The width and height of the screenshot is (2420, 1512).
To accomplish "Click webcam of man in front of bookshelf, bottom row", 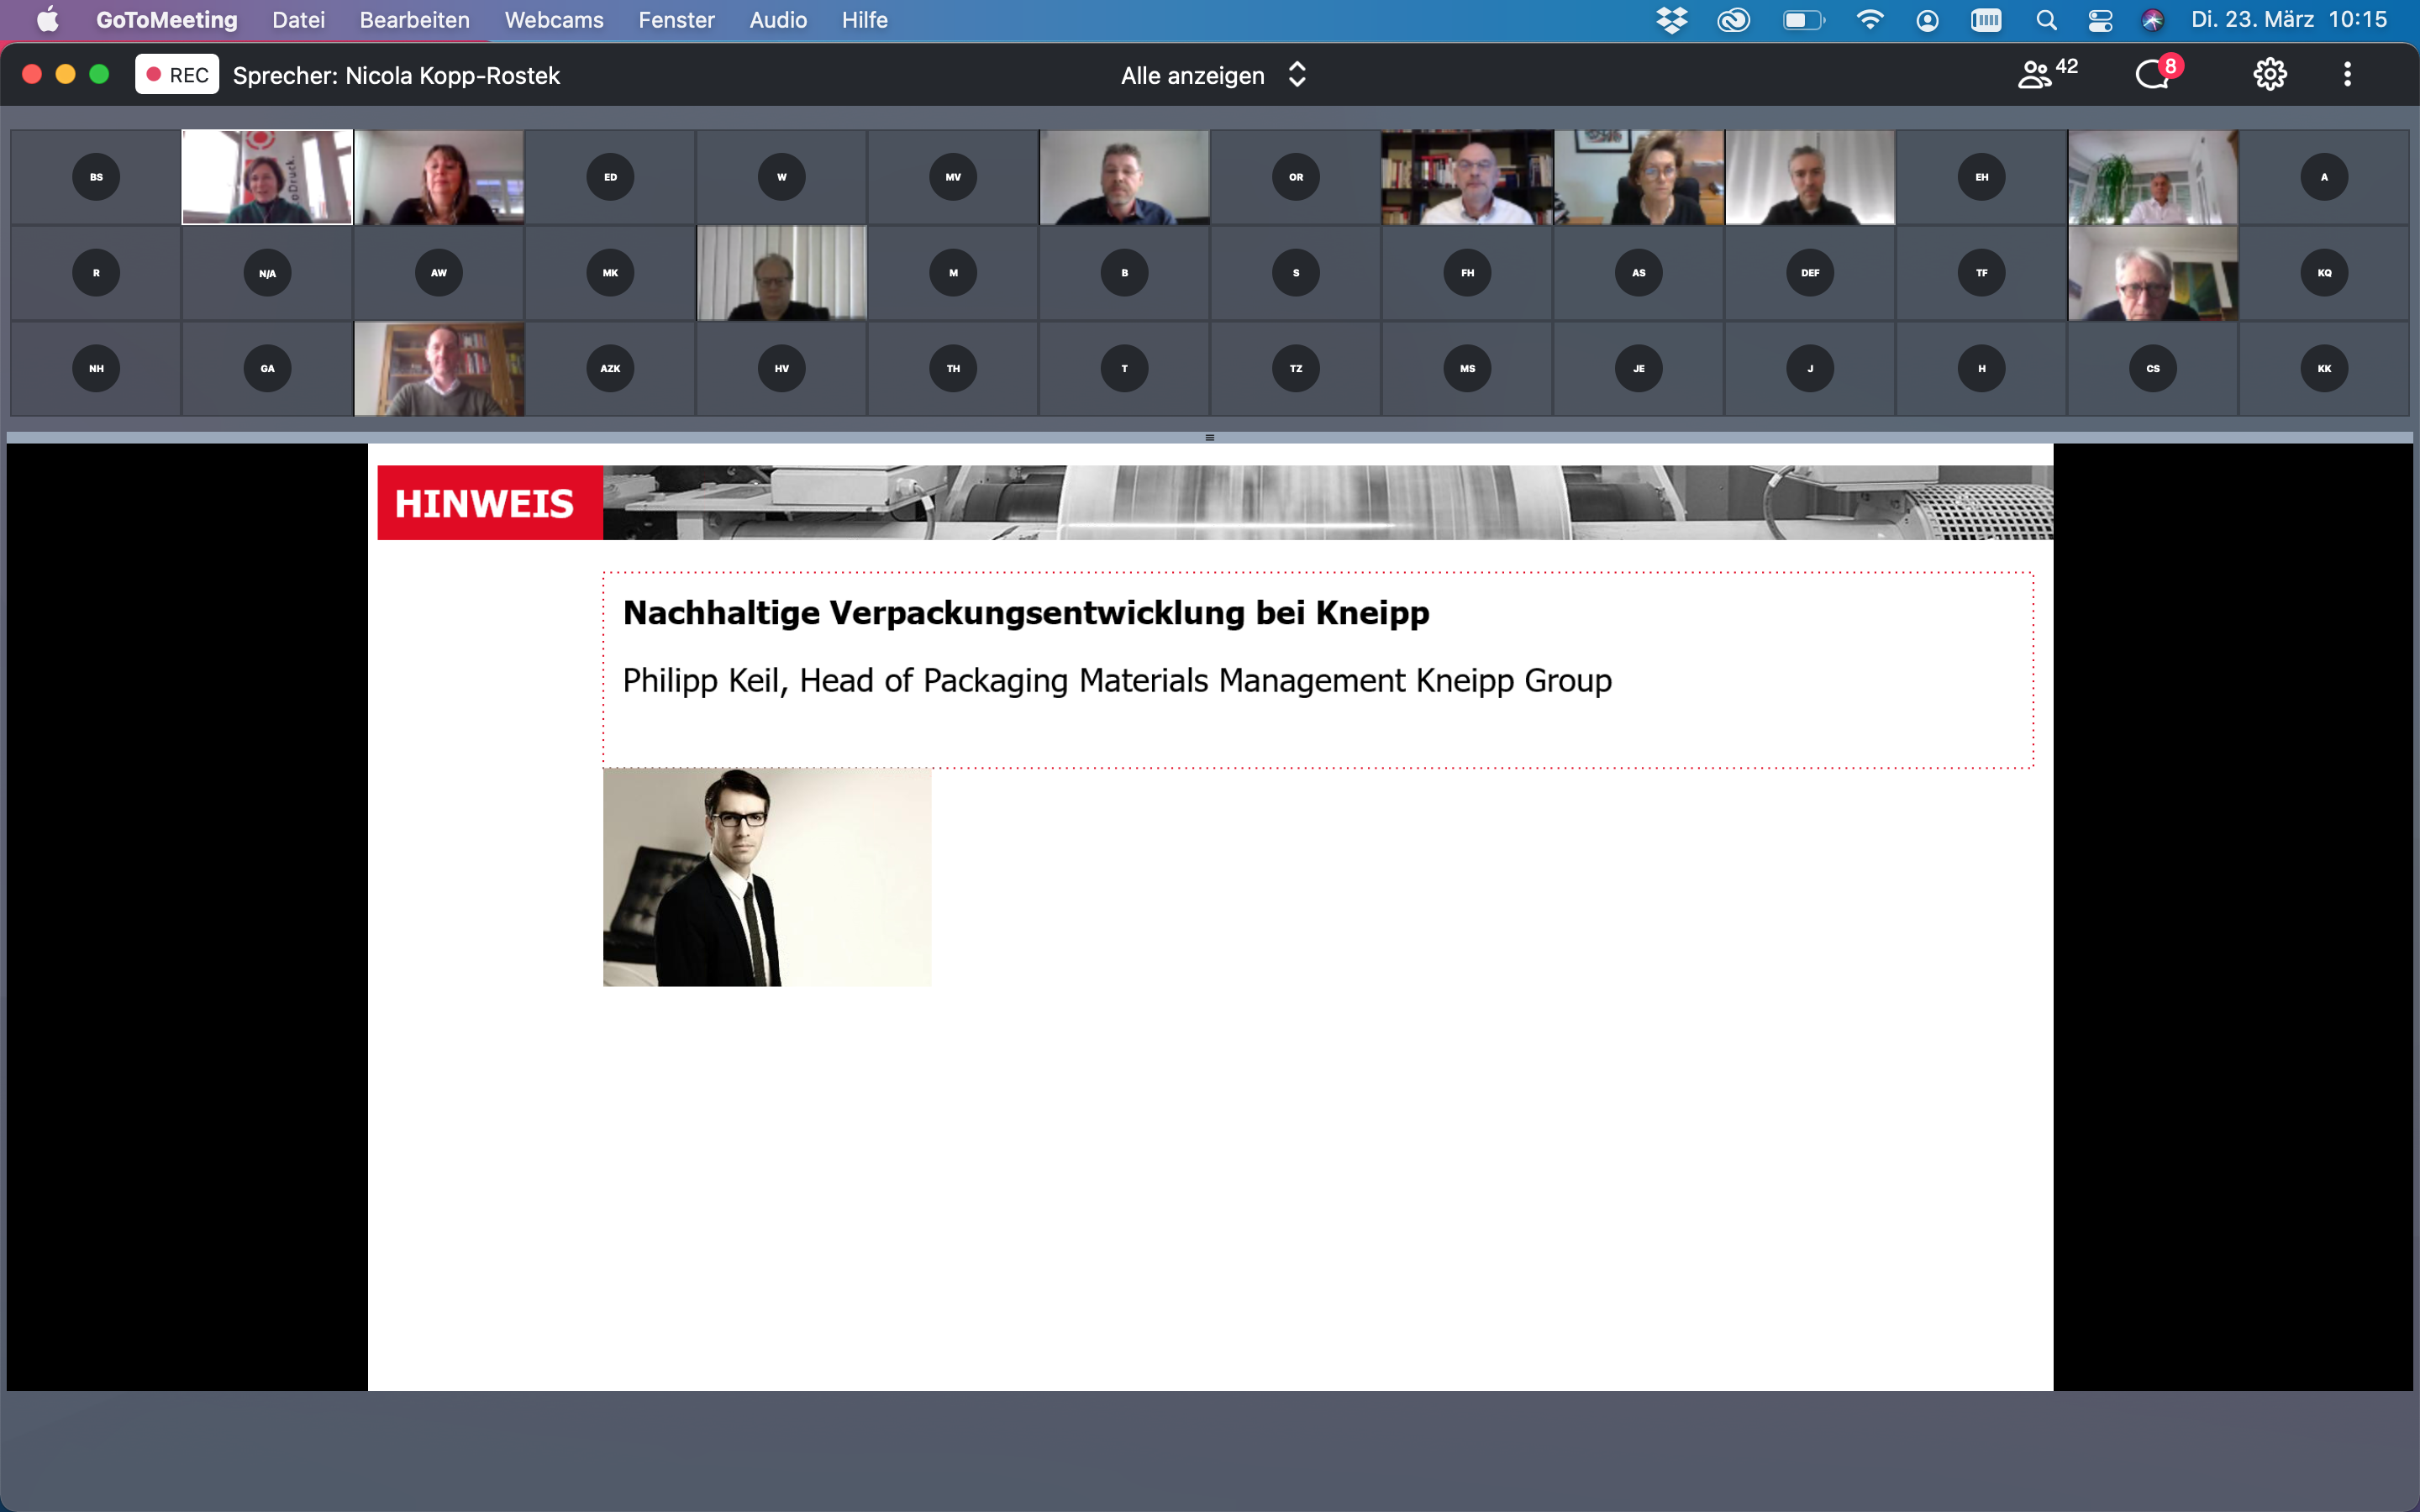I will (x=439, y=369).
